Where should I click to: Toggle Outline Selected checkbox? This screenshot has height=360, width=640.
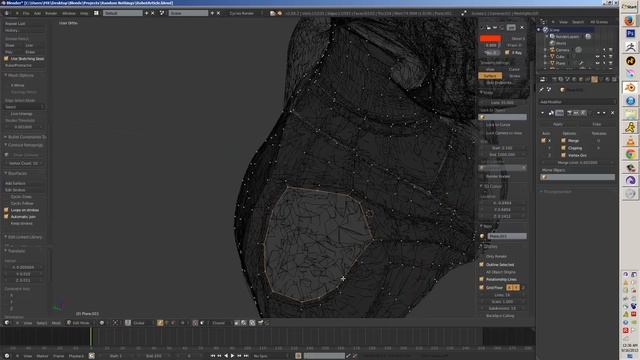pos(482,264)
